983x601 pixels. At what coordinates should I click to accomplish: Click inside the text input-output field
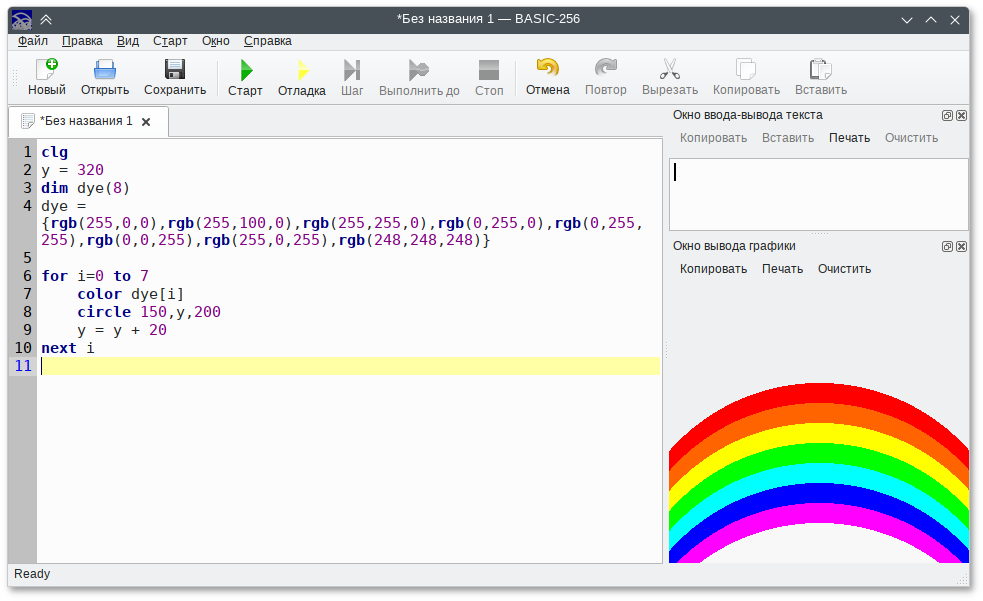click(x=819, y=194)
